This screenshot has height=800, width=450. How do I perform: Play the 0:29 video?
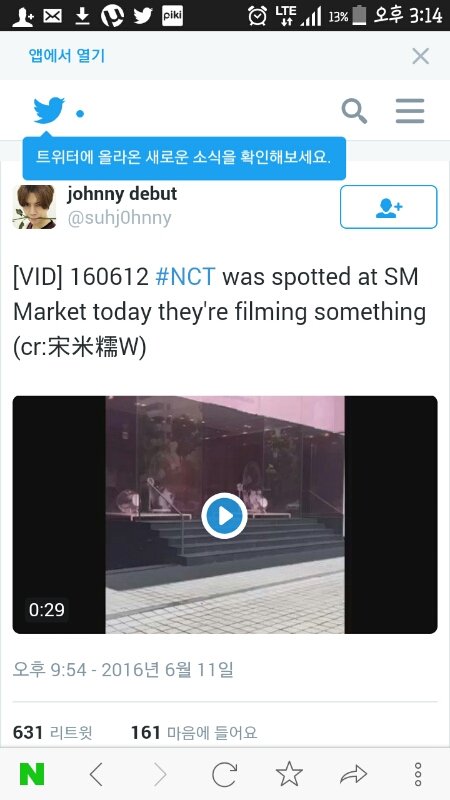[x=224, y=515]
